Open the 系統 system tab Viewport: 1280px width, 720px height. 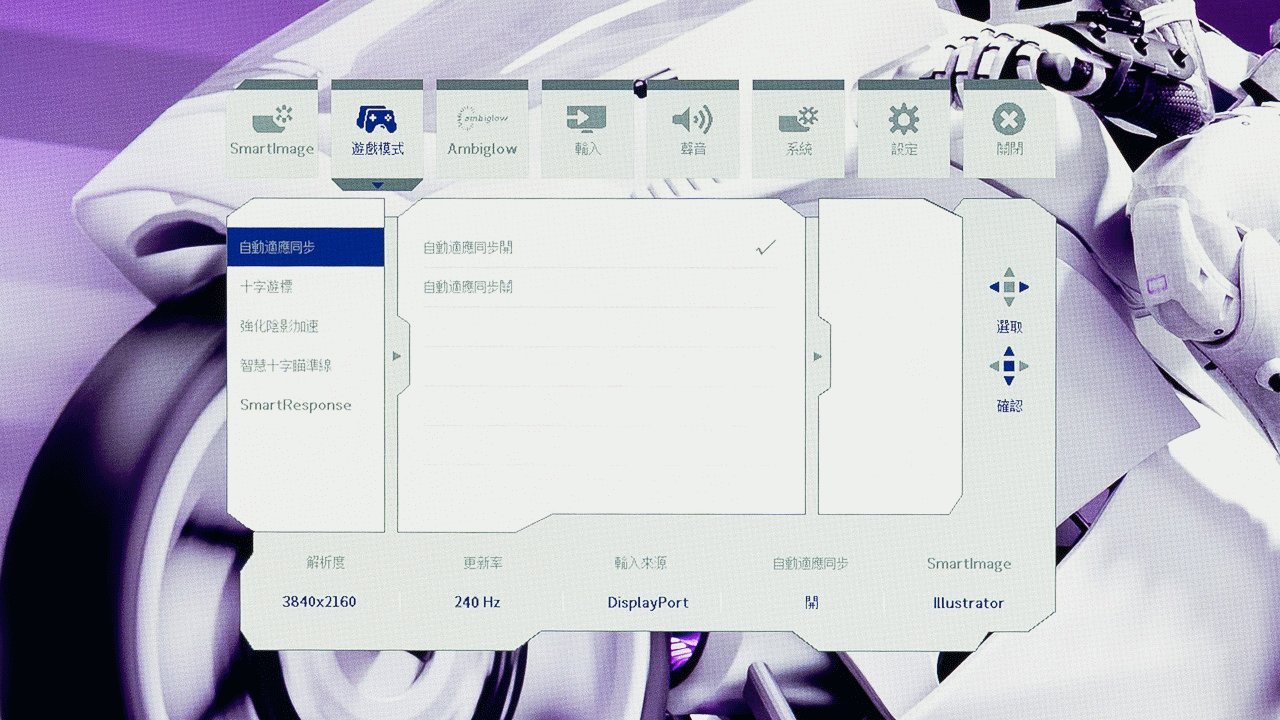(x=798, y=128)
